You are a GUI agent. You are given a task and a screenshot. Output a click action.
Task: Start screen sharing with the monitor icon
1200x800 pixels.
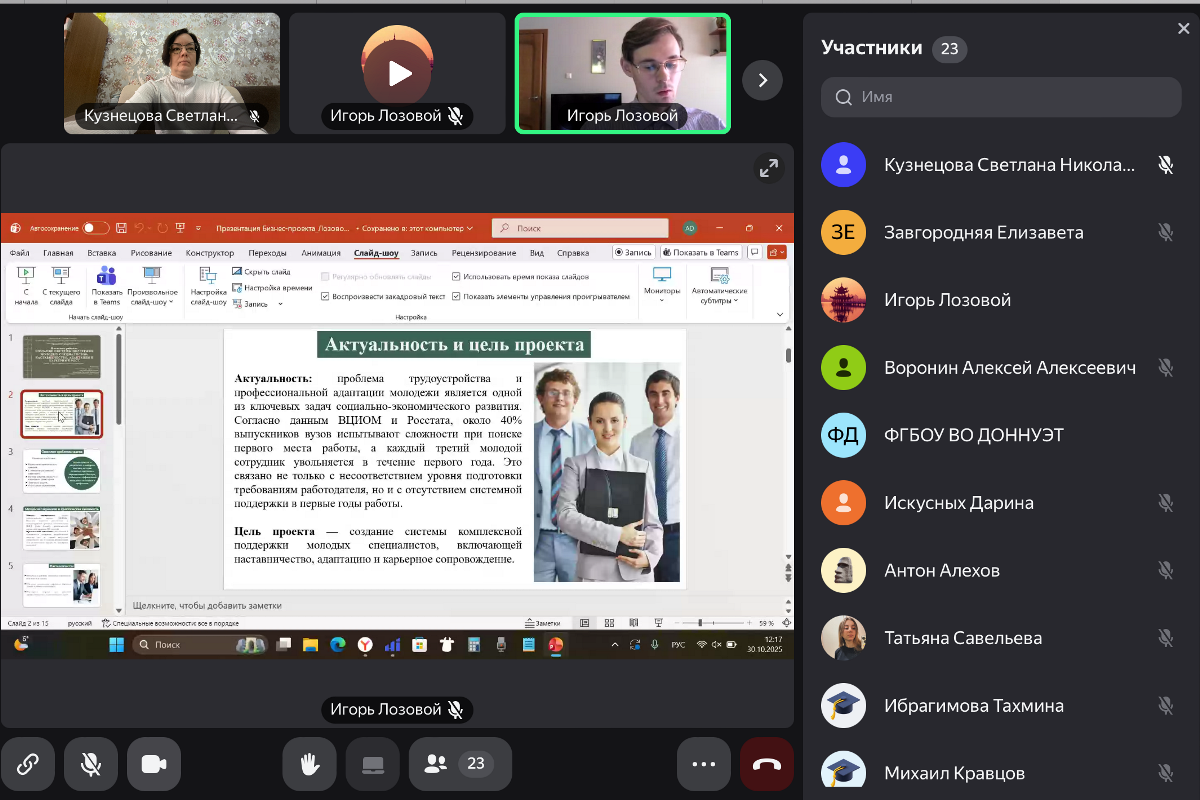[x=373, y=765]
